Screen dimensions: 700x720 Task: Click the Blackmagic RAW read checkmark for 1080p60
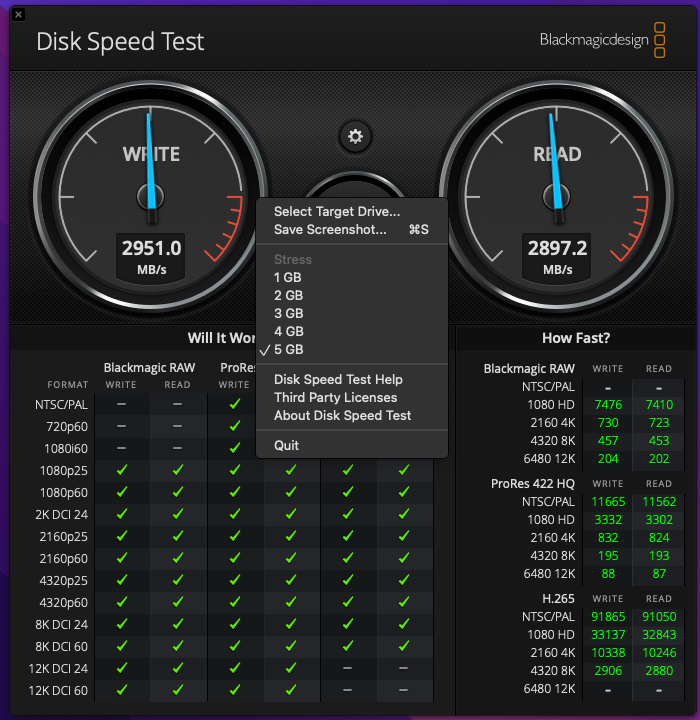click(x=178, y=492)
